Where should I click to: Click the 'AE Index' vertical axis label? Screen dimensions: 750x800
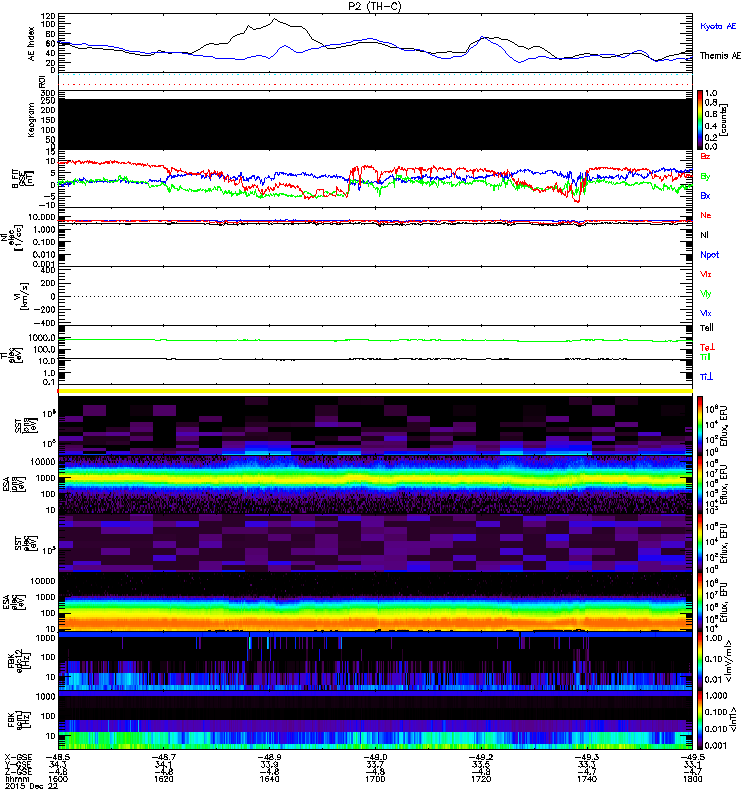pos(32,44)
